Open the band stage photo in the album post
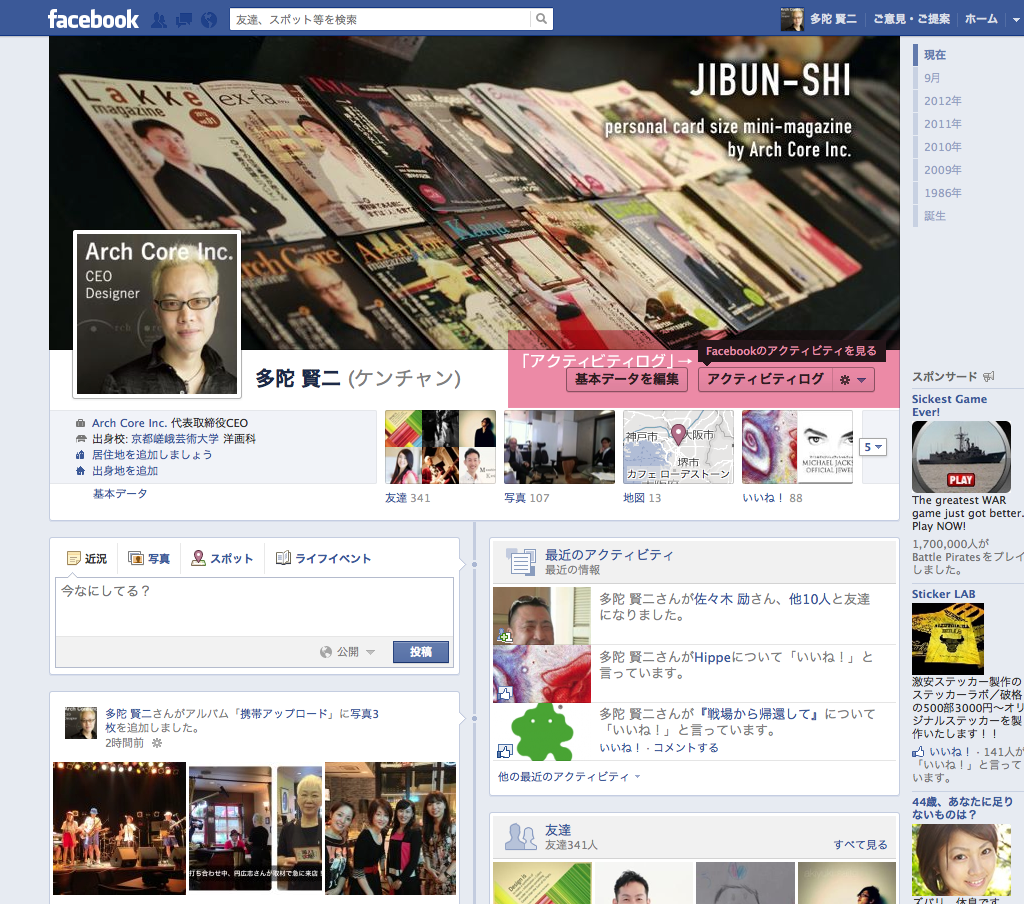This screenshot has height=904, width=1024. [120, 828]
